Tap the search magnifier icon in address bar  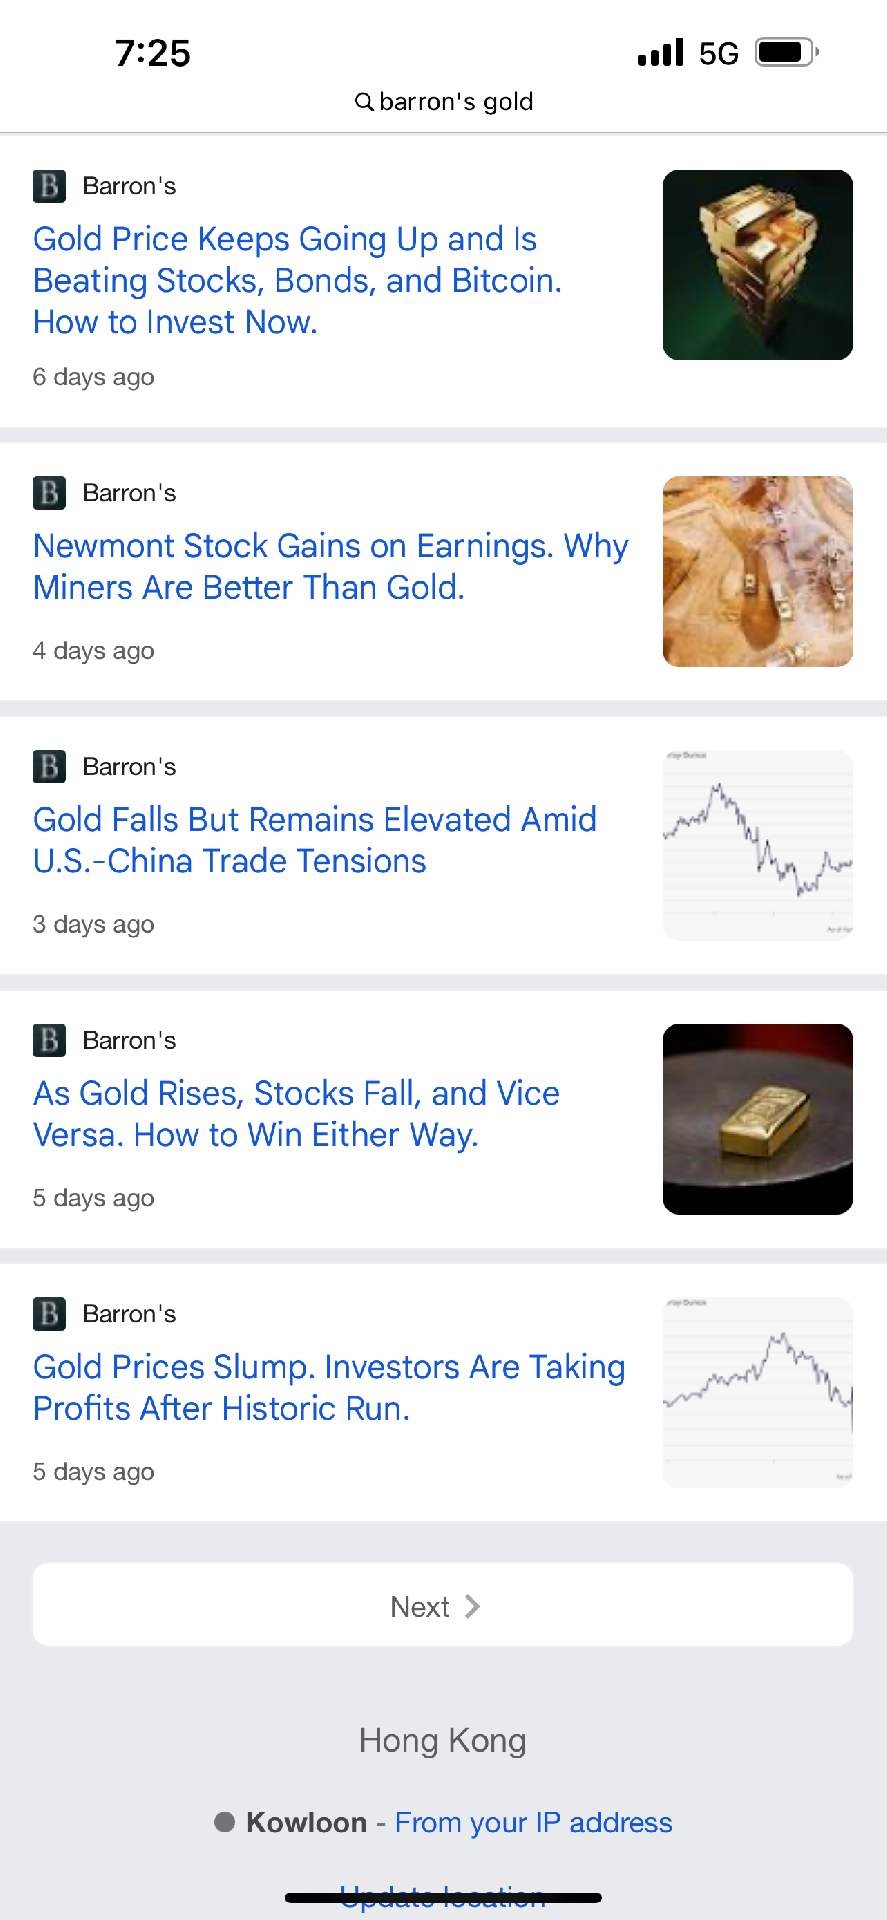pyautogui.click(x=365, y=102)
